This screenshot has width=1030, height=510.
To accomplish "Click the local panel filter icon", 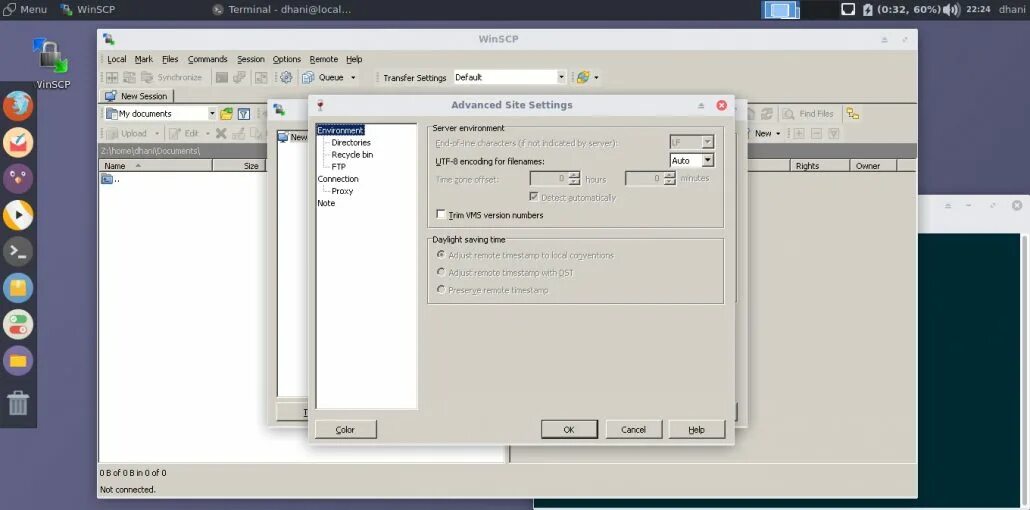I will click(244, 114).
